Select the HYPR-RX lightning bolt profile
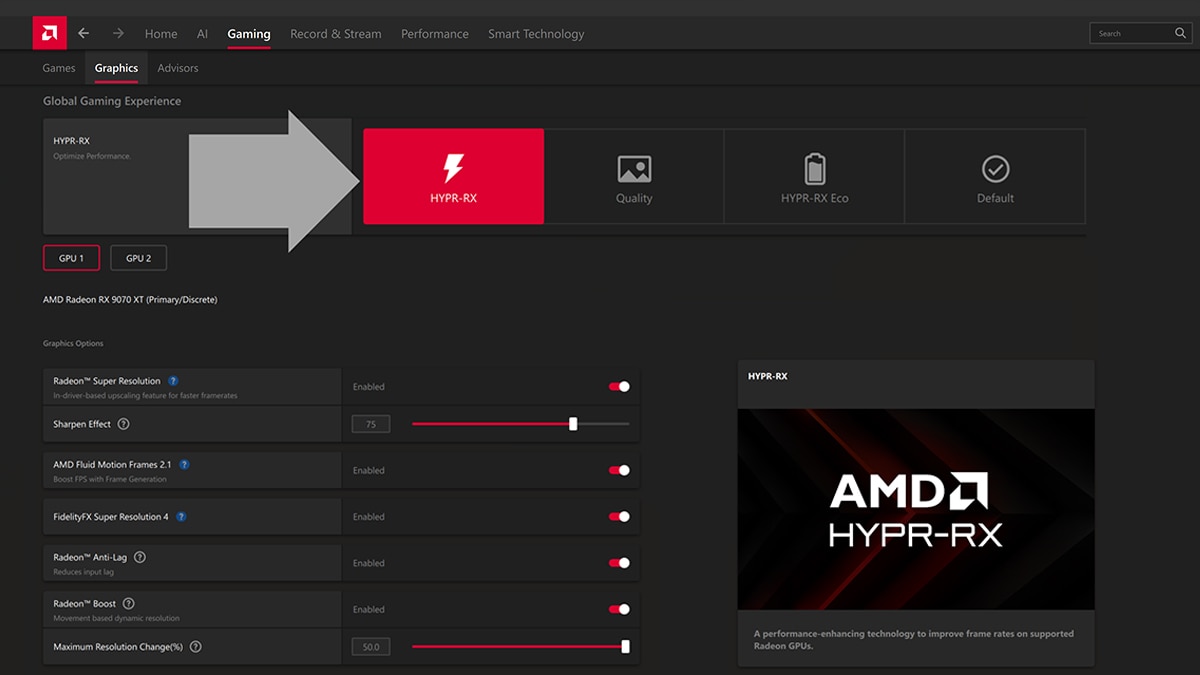The image size is (1200, 675). 453,176
